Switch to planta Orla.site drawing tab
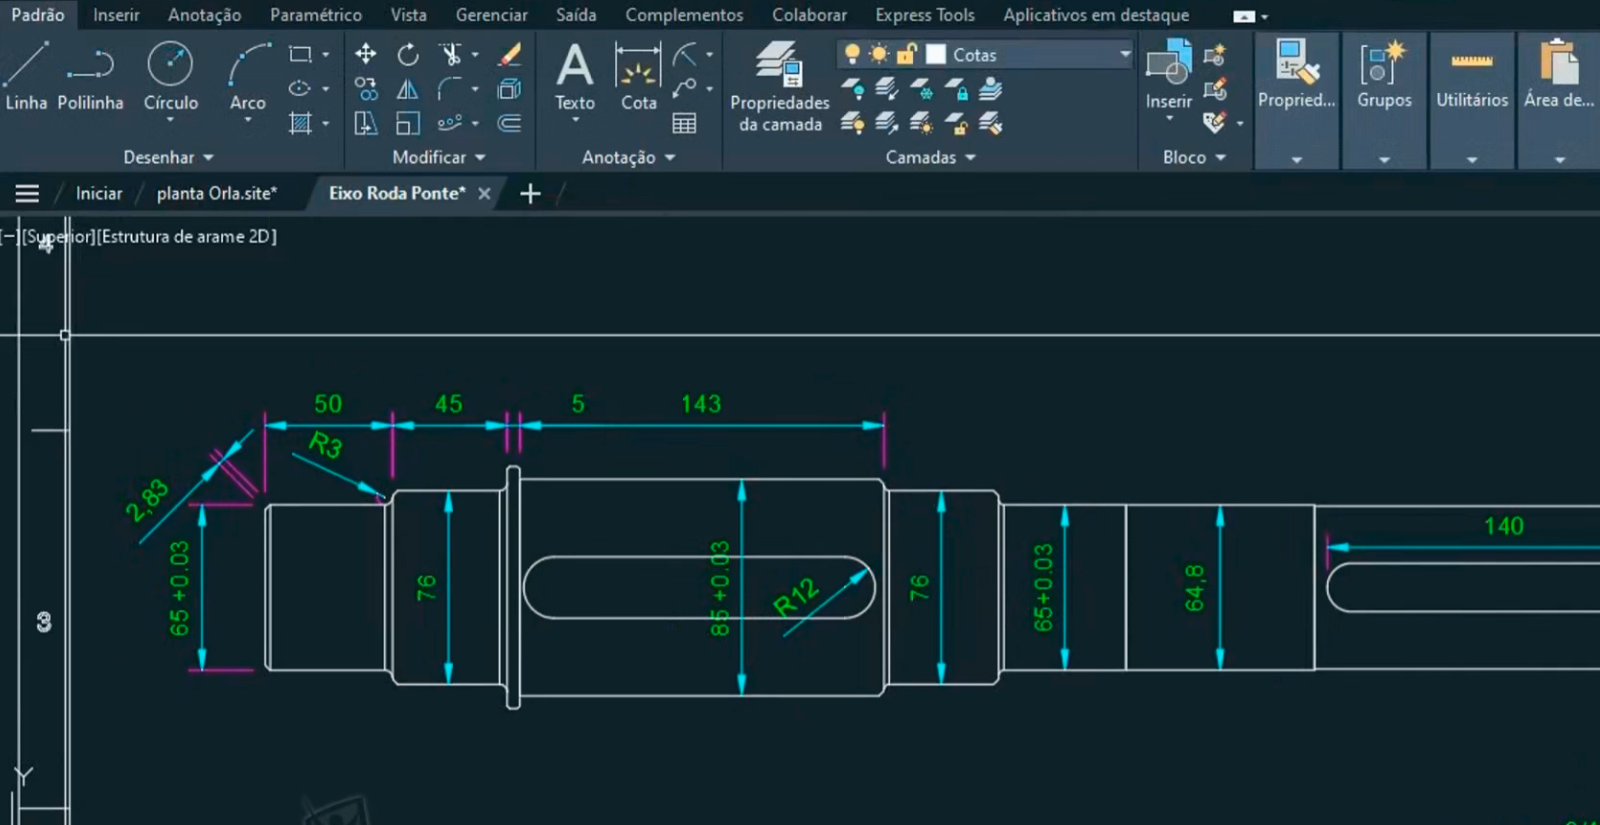This screenshot has width=1600, height=825. click(x=216, y=193)
